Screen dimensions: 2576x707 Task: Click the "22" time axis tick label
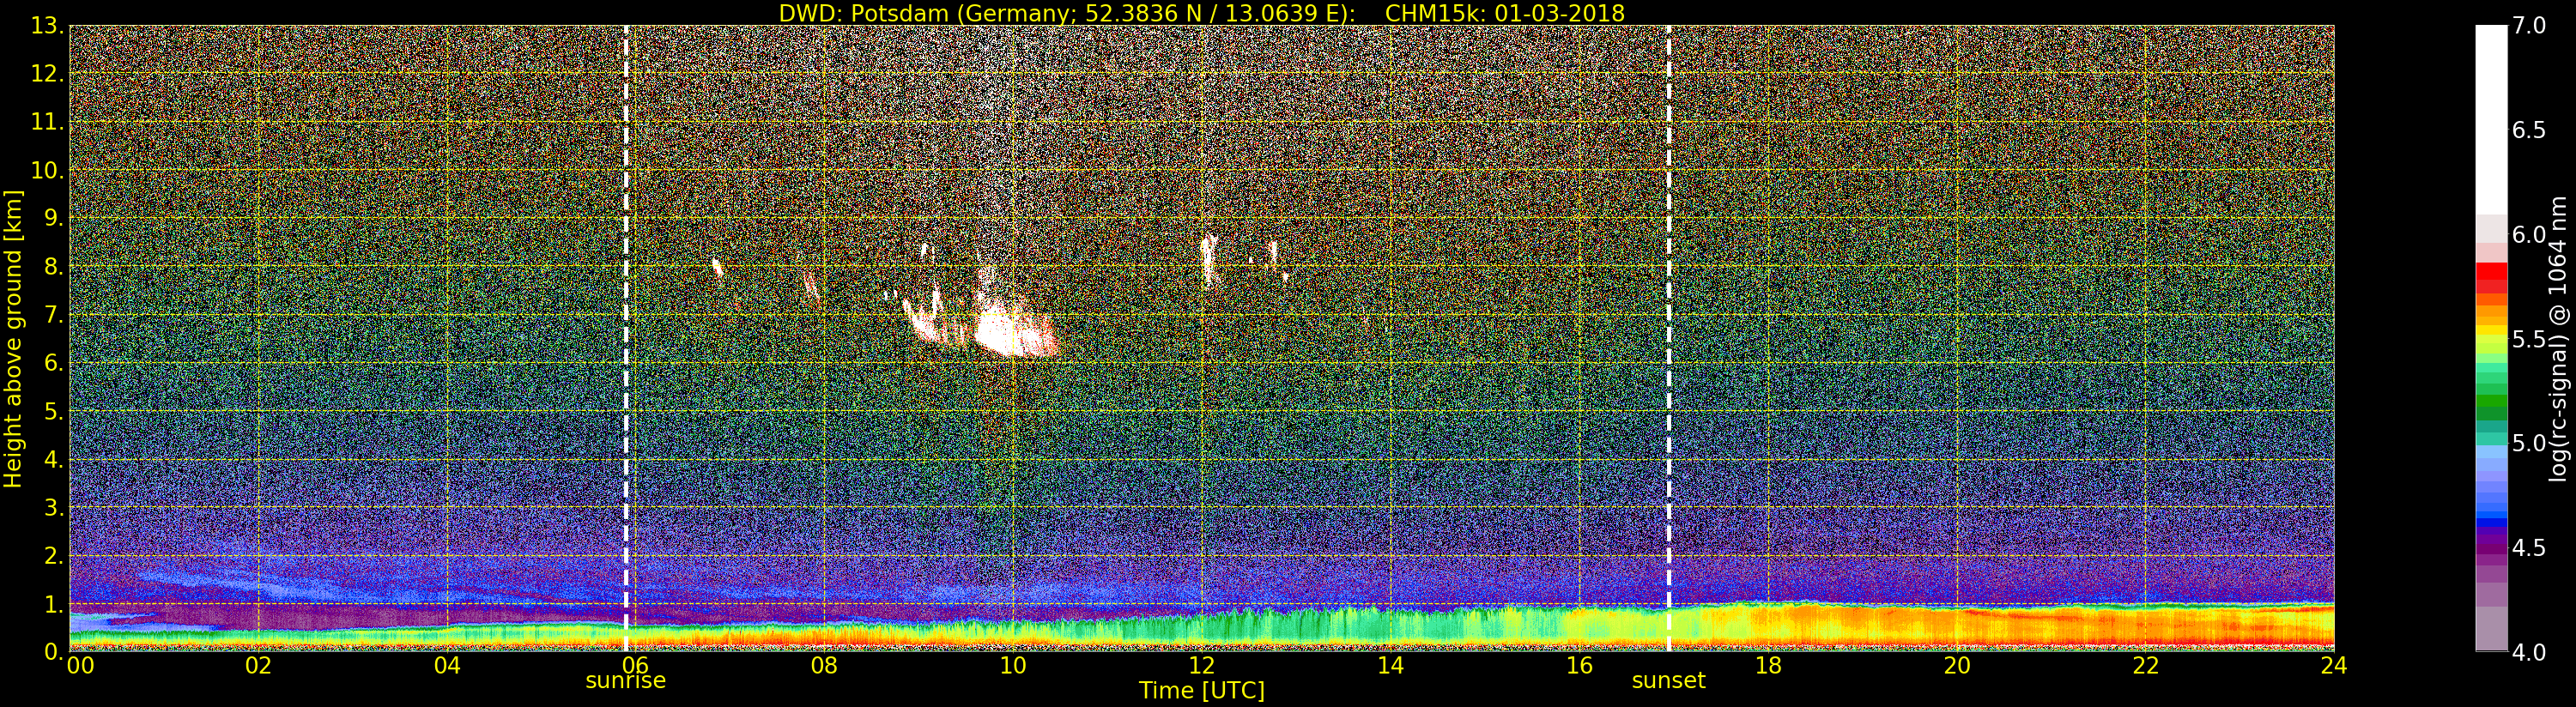pos(2146,666)
